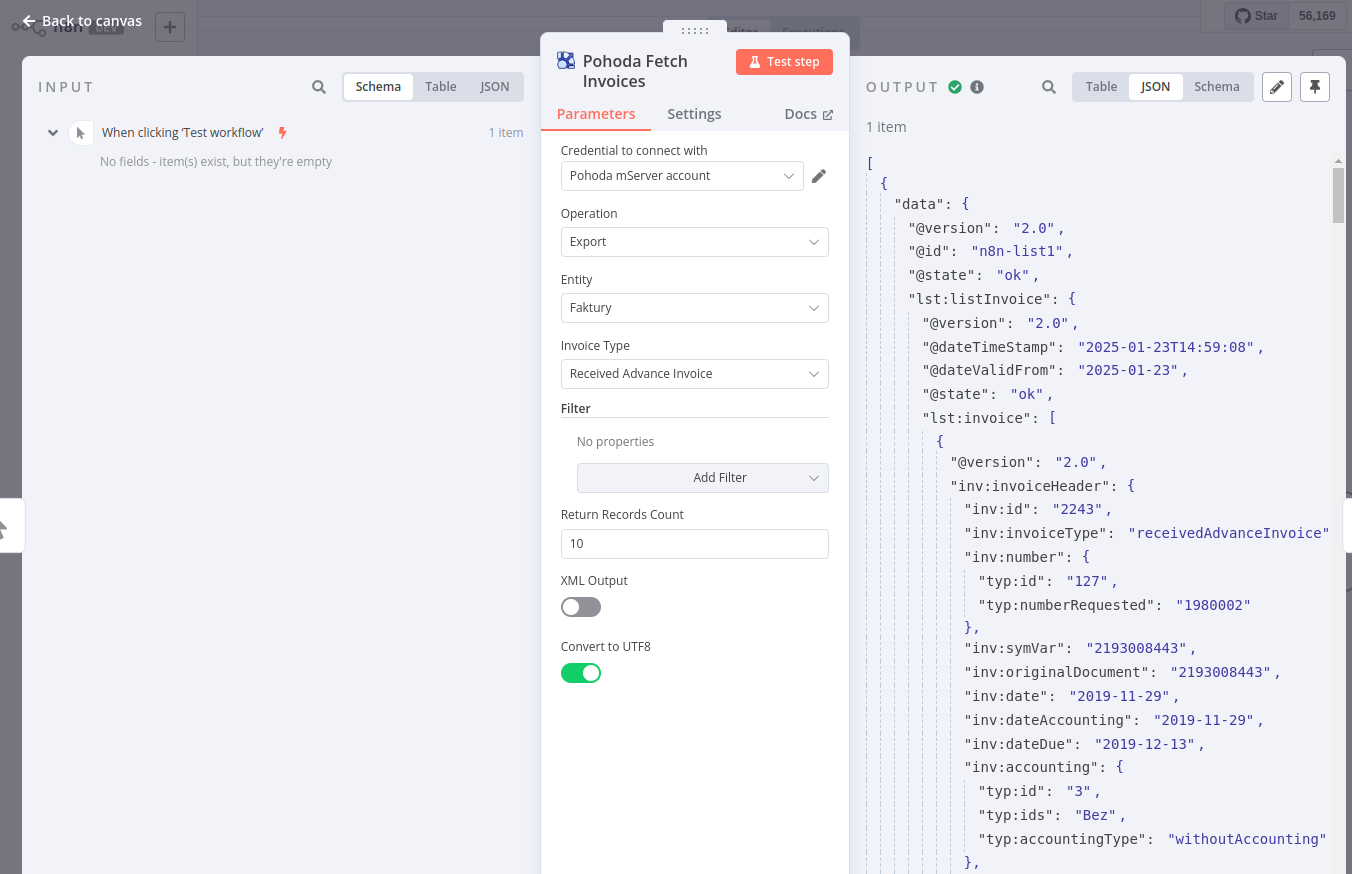Click the Pohoda node icon in header
The width and height of the screenshot is (1352, 874).
click(566, 61)
